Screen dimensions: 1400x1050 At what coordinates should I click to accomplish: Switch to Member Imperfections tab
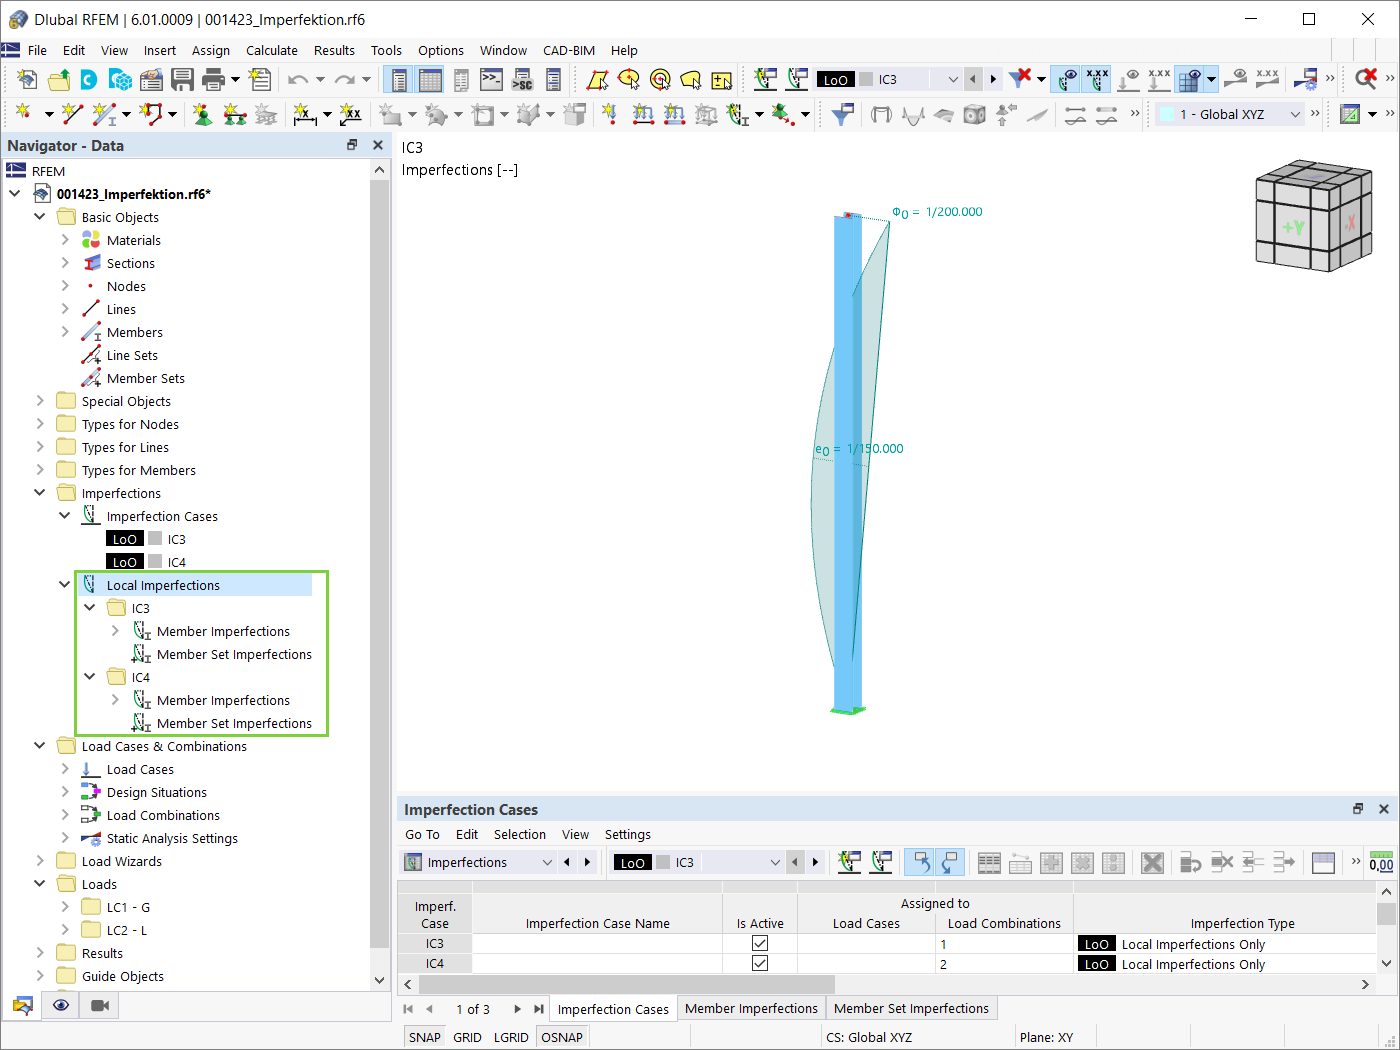(751, 1008)
